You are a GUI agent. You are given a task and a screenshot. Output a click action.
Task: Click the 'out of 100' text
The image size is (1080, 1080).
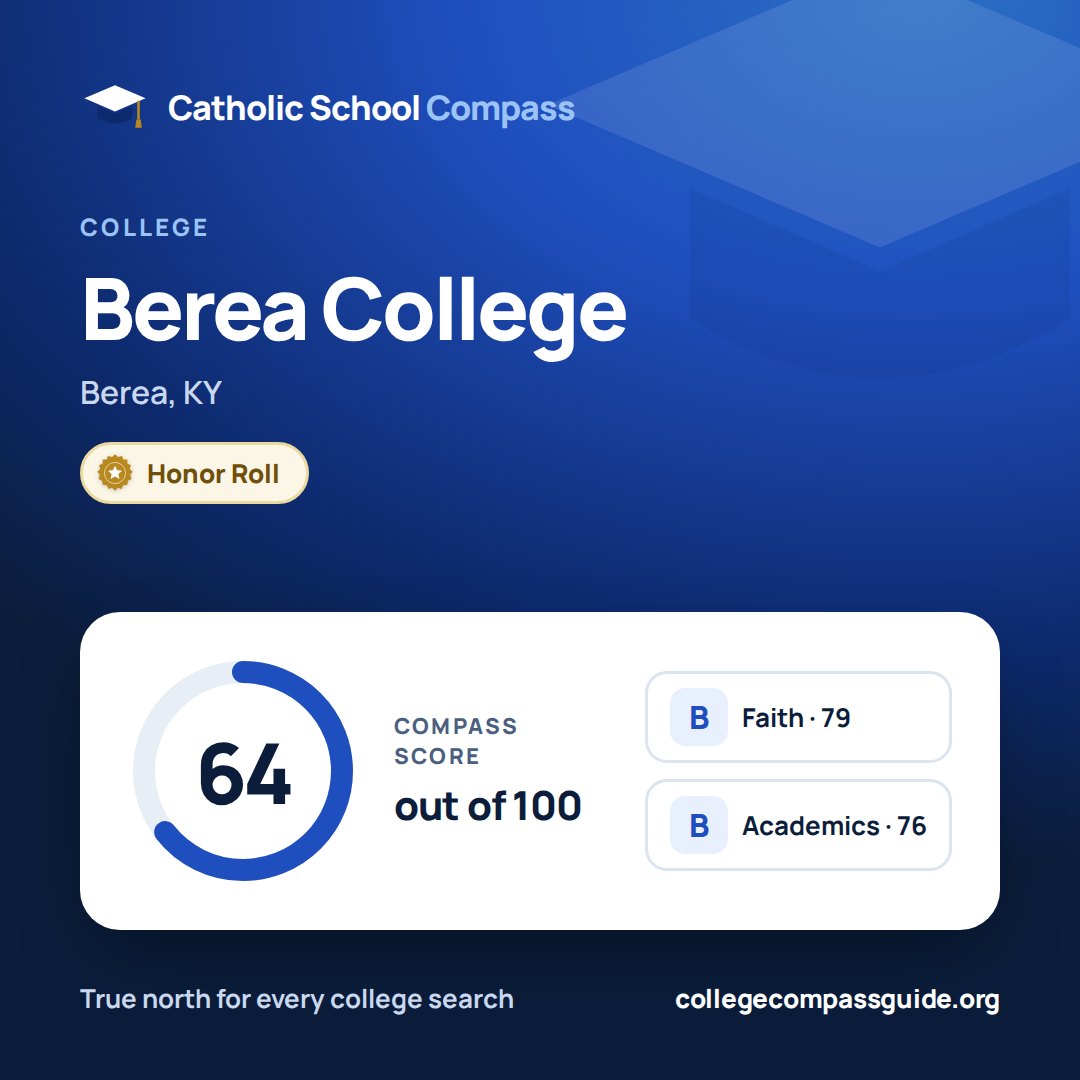point(488,806)
